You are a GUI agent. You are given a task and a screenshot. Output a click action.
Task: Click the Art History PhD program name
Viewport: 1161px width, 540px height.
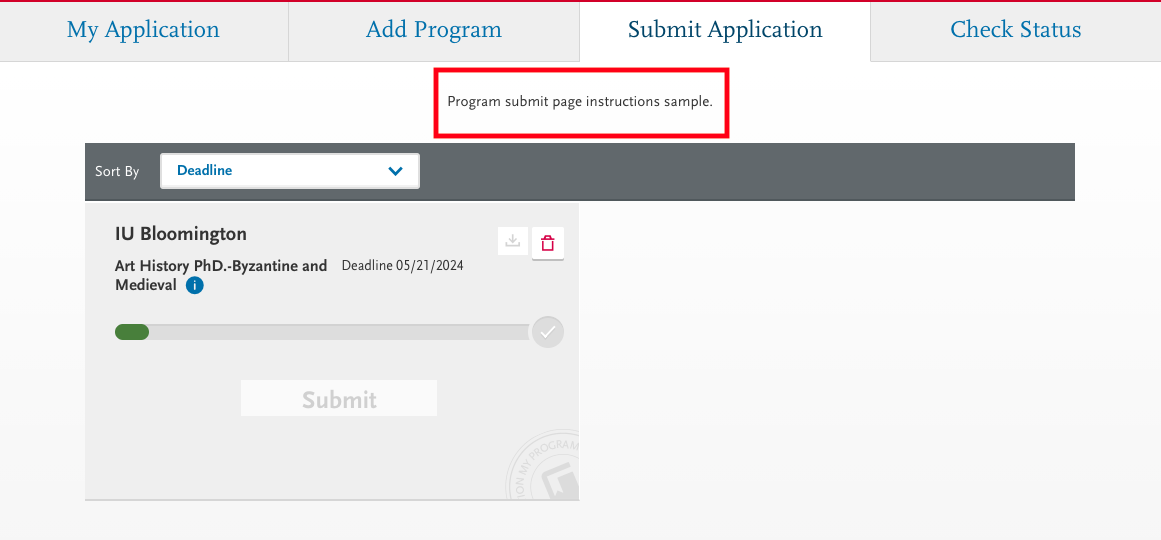(x=220, y=266)
